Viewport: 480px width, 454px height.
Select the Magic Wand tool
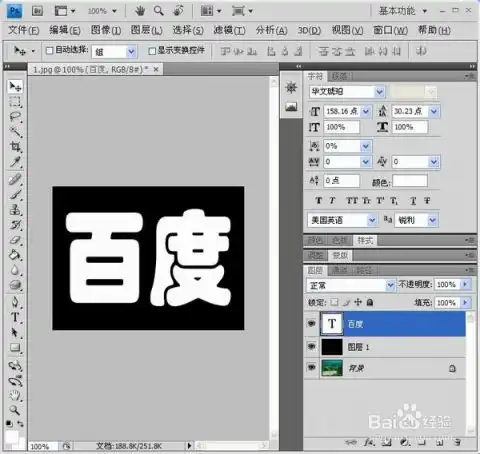[15, 132]
